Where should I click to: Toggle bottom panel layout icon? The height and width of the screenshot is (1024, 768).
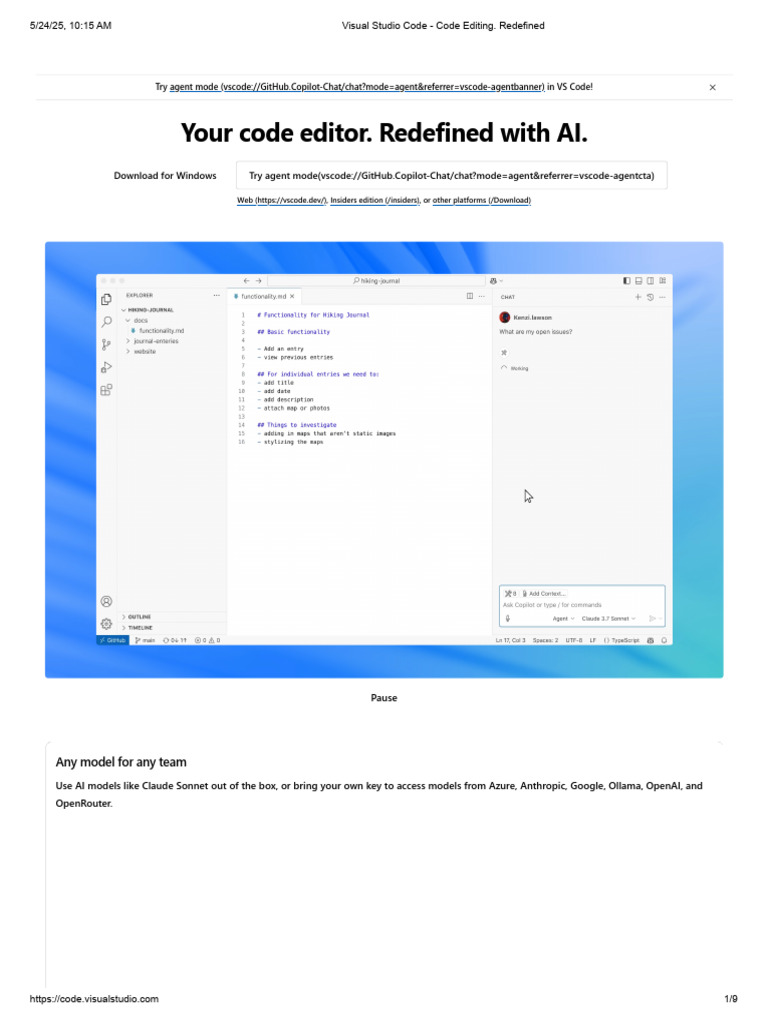[x=639, y=281]
